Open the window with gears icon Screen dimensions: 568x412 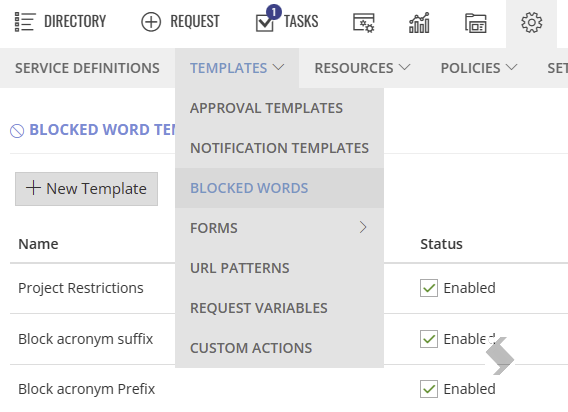(x=364, y=23)
